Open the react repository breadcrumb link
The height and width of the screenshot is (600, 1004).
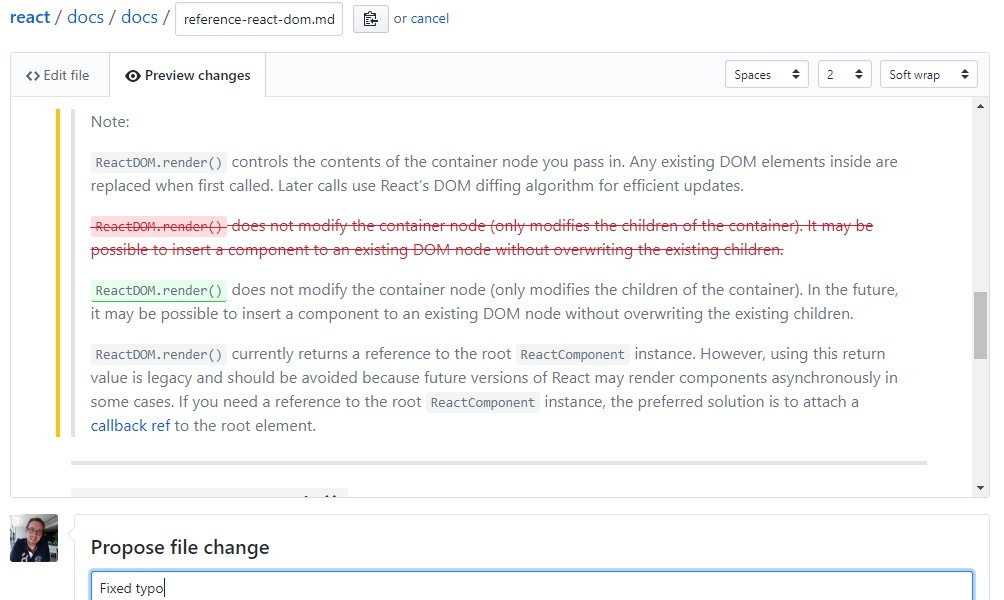pyautogui.click(x=29, y=17)
